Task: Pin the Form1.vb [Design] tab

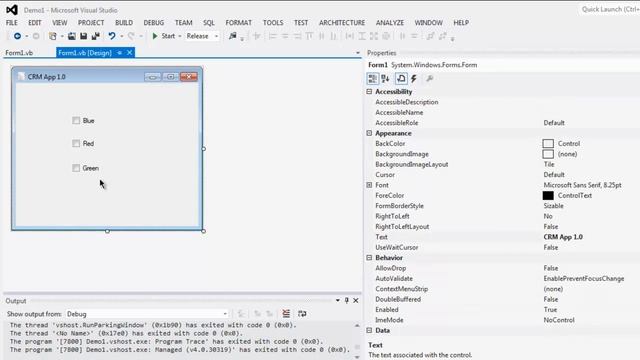Action: tap(120, 53)
